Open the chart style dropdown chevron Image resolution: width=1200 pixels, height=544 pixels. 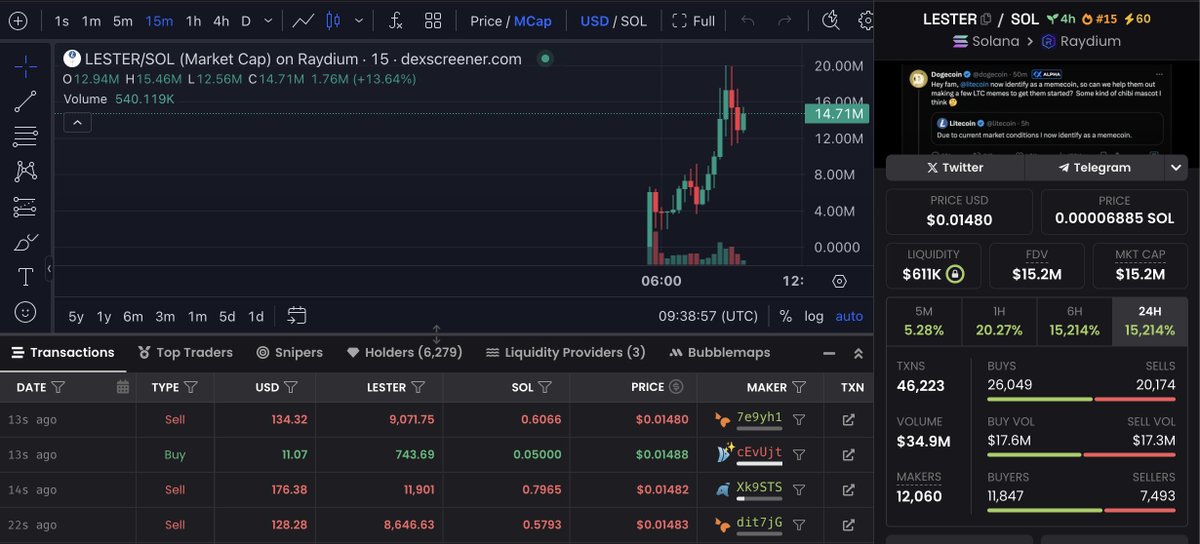click(358, 20)
